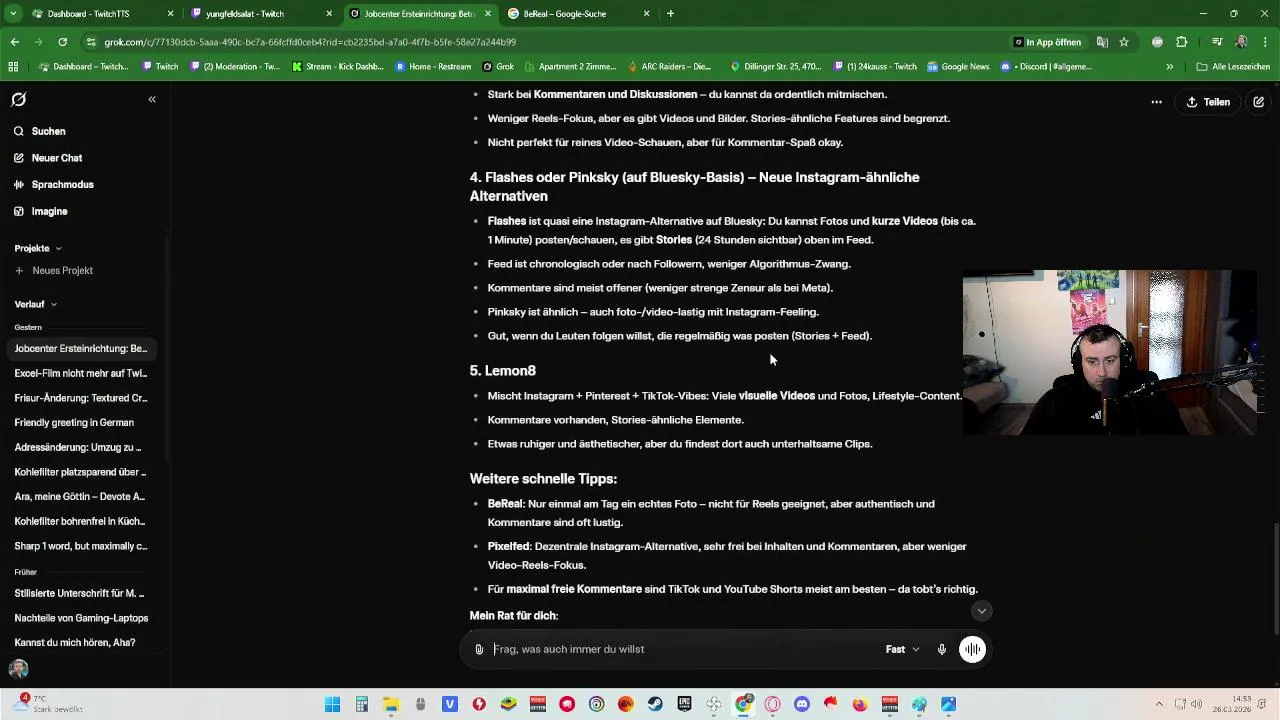Open the Chrome tab search dropdown
The height and width of the screenshot is (720, 1280).
pos(13,14)
